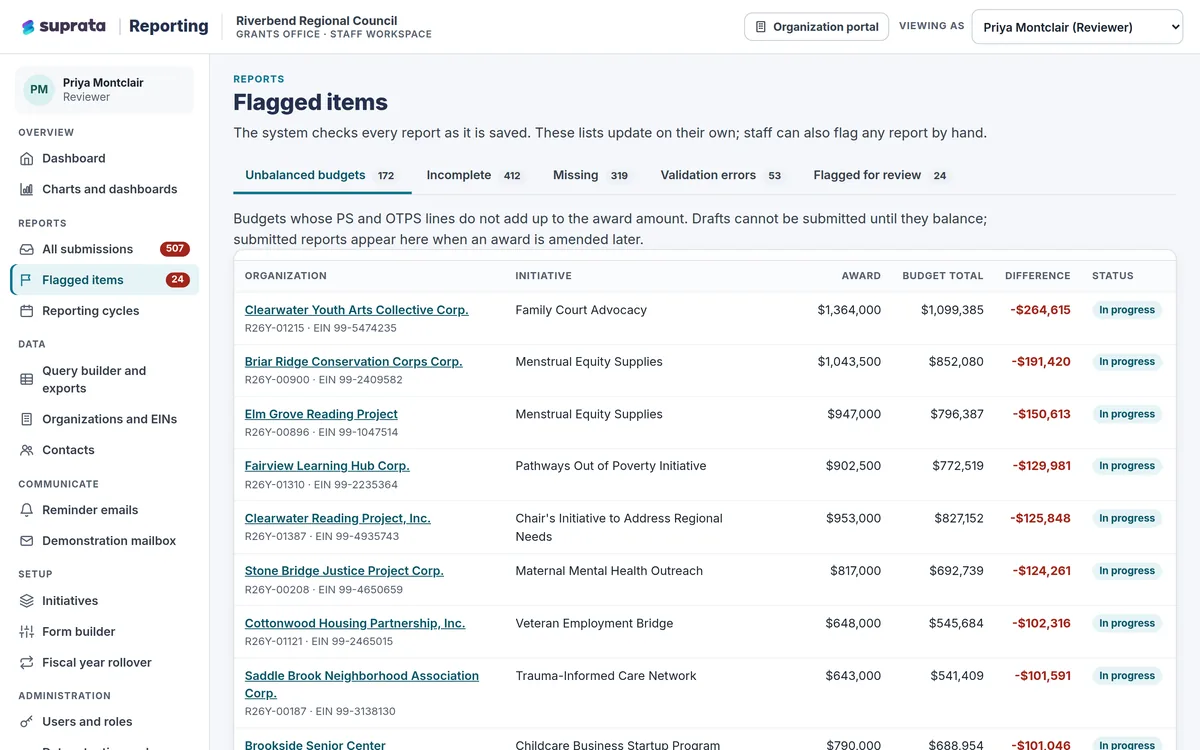The height and width of the screenshot is (750, 1200).
Task: Click the Award column header
Action: pyautogui.click(x=861, y=276)
